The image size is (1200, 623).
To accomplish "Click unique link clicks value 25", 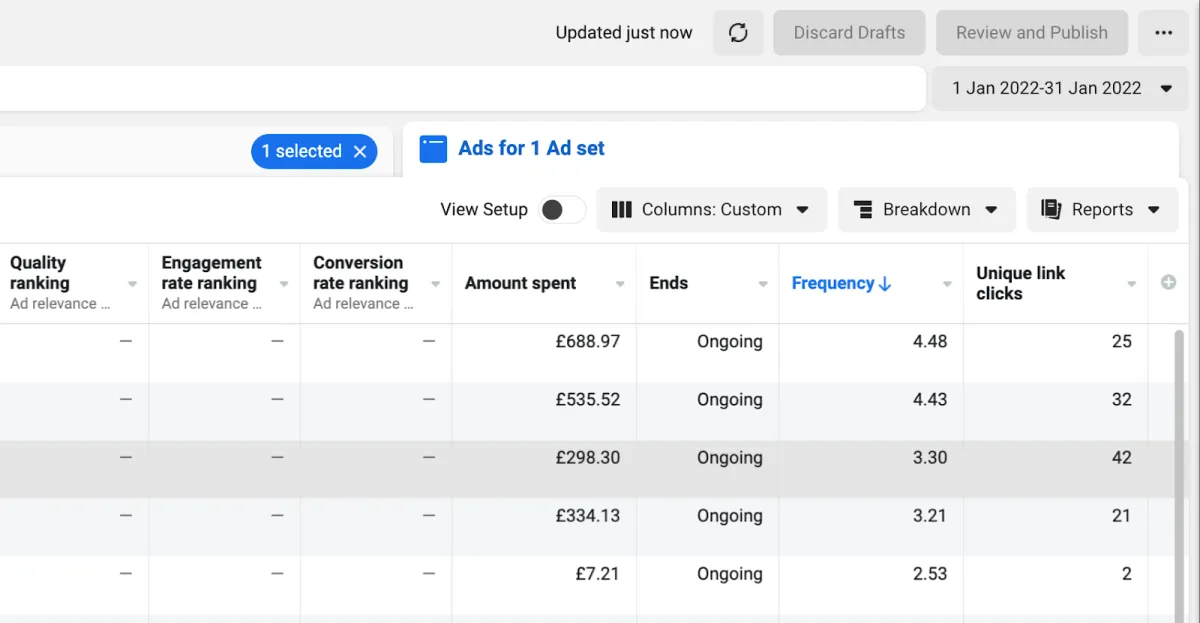I will [x=1121, y=341].
